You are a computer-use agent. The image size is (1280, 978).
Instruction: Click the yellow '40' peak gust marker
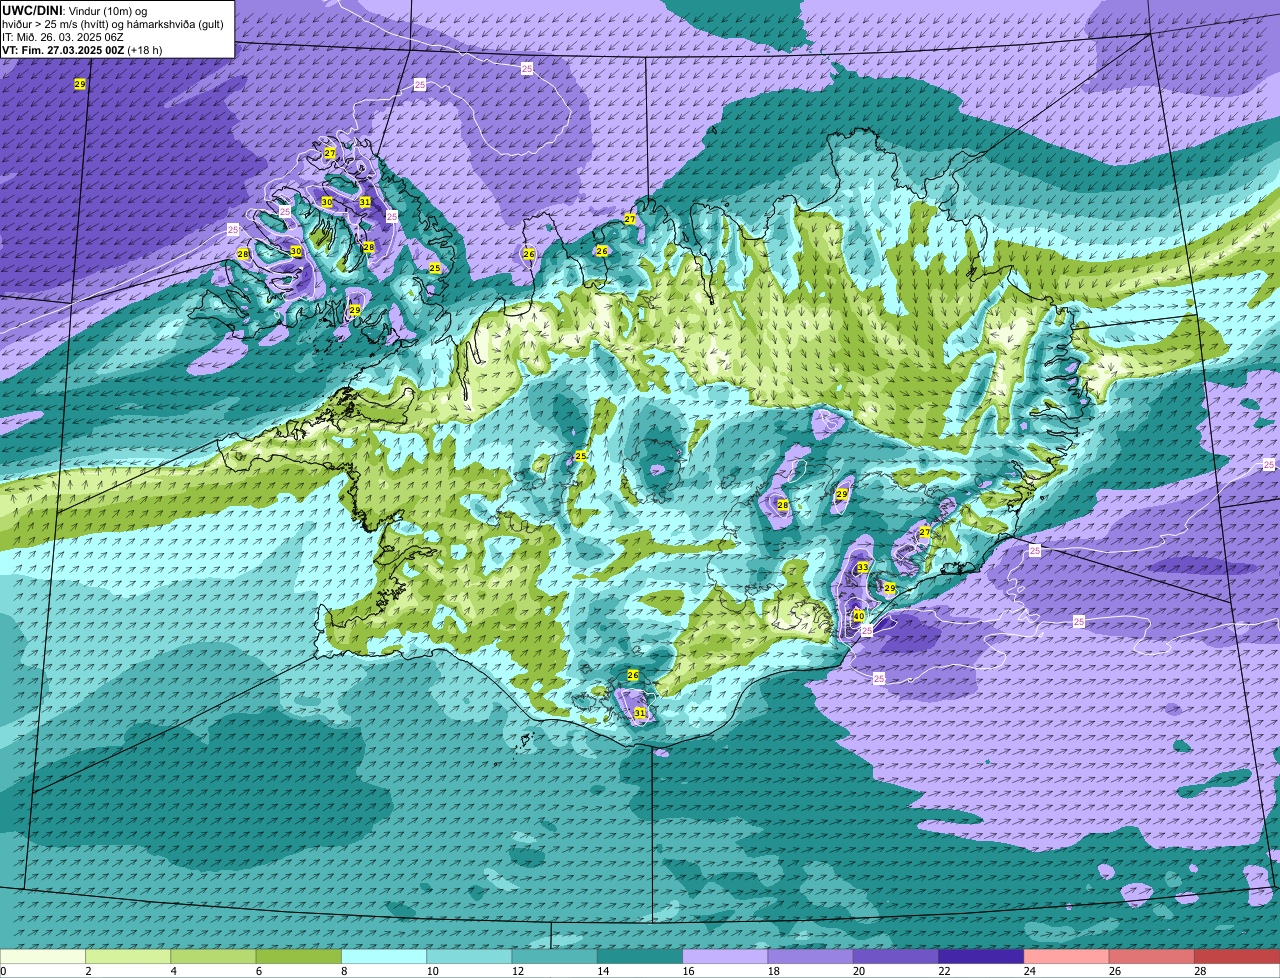point(858,616)
